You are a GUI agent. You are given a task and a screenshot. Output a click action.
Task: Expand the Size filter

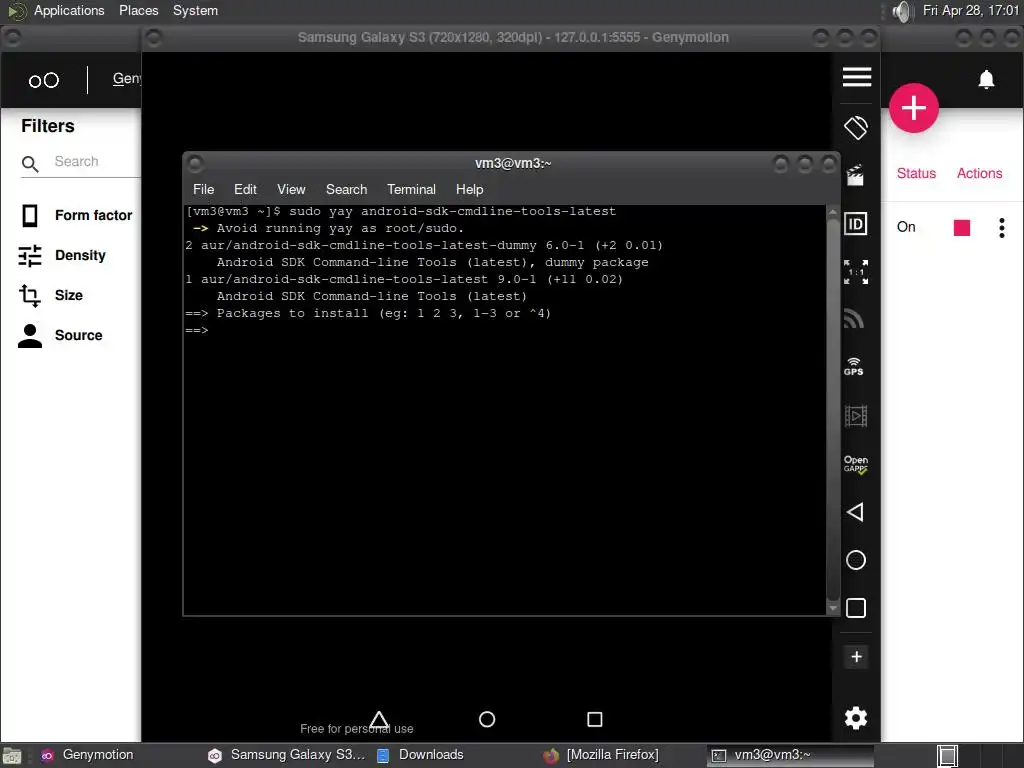[x=52, y=295]
